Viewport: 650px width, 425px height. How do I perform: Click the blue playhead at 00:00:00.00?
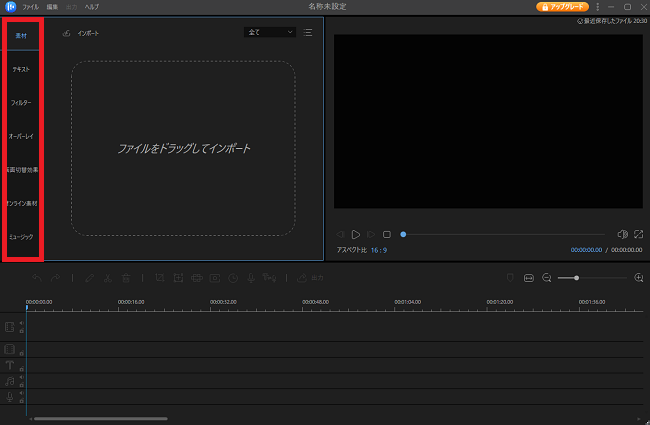coord(27,308)
